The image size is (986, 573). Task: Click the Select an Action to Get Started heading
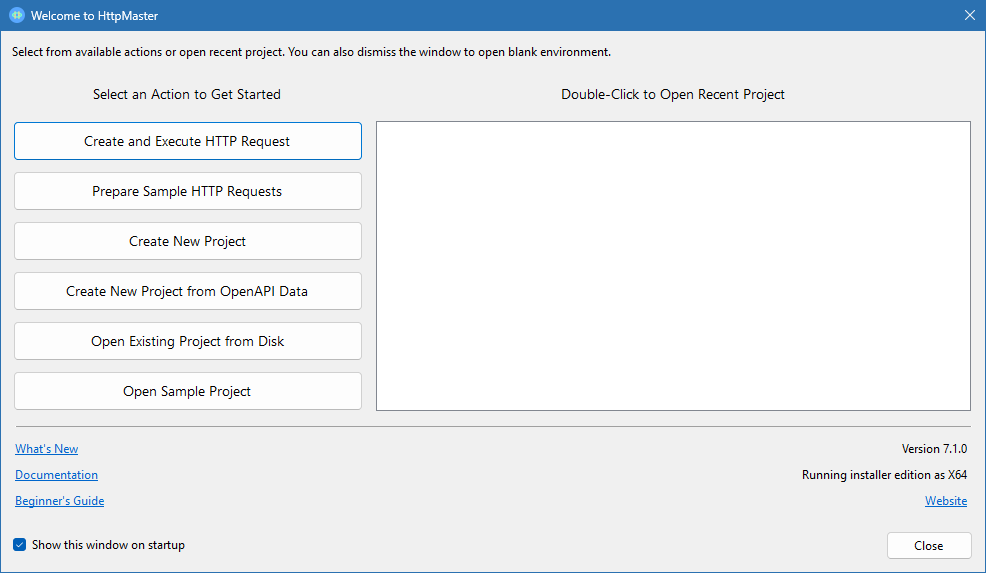click(187, 94)
